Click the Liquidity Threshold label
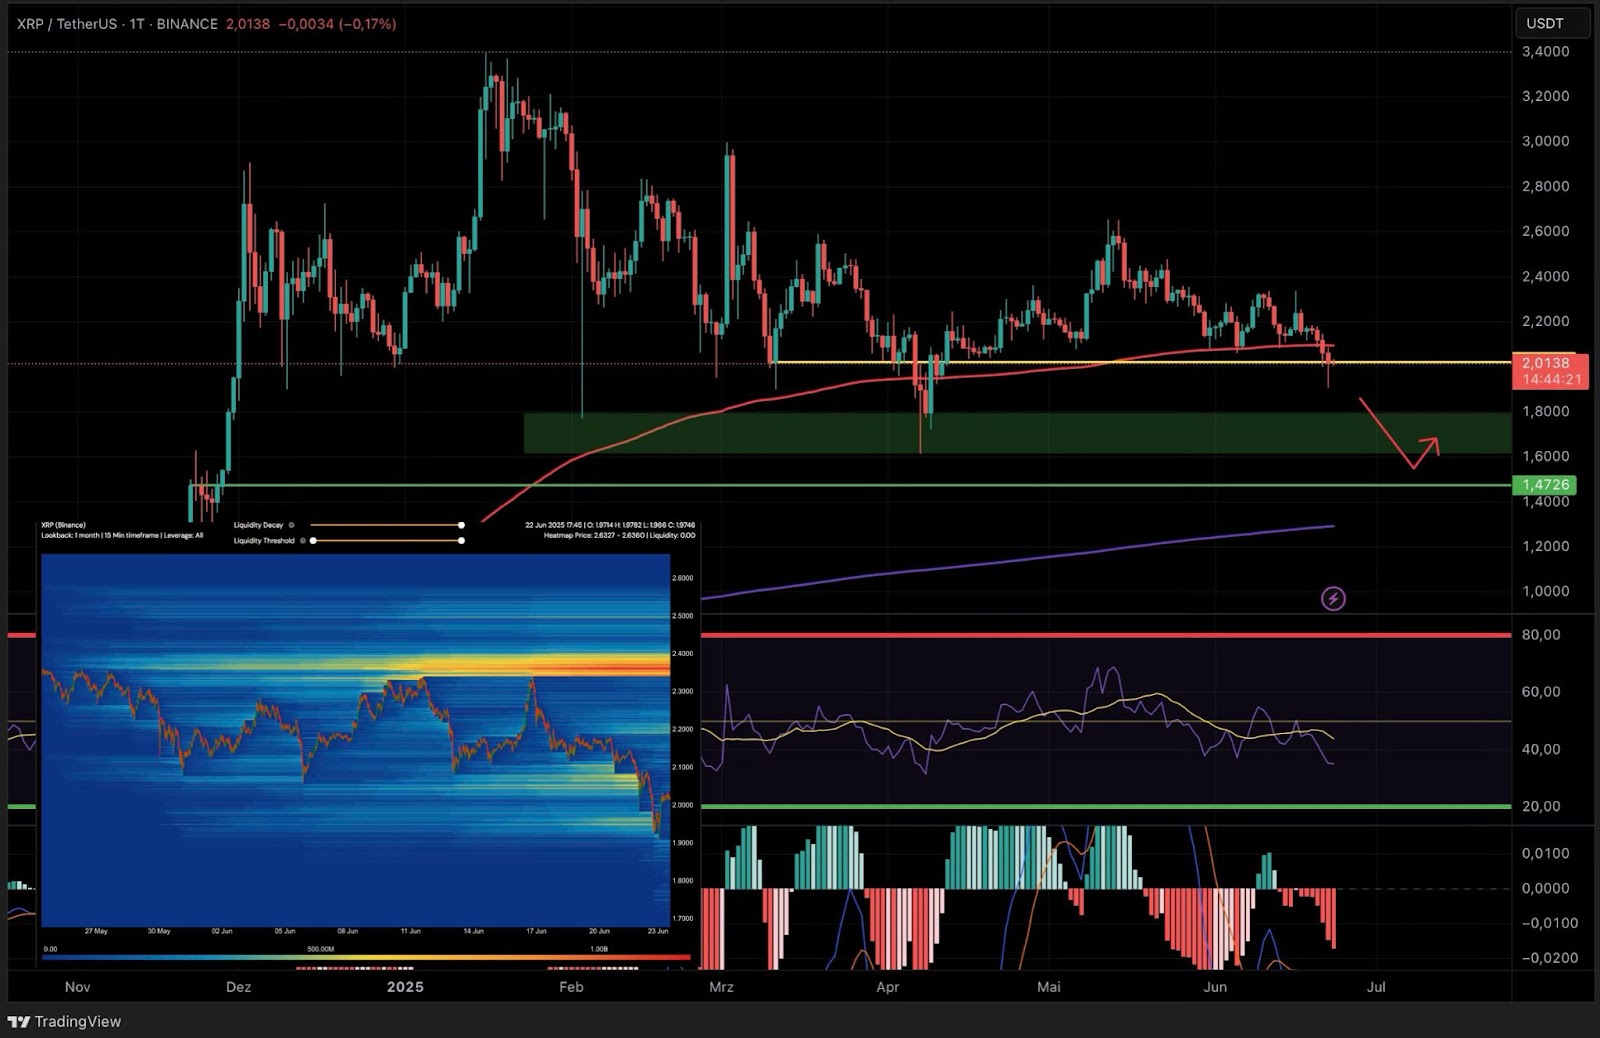The image size is (1600, 1038). (x=264, y=541)
